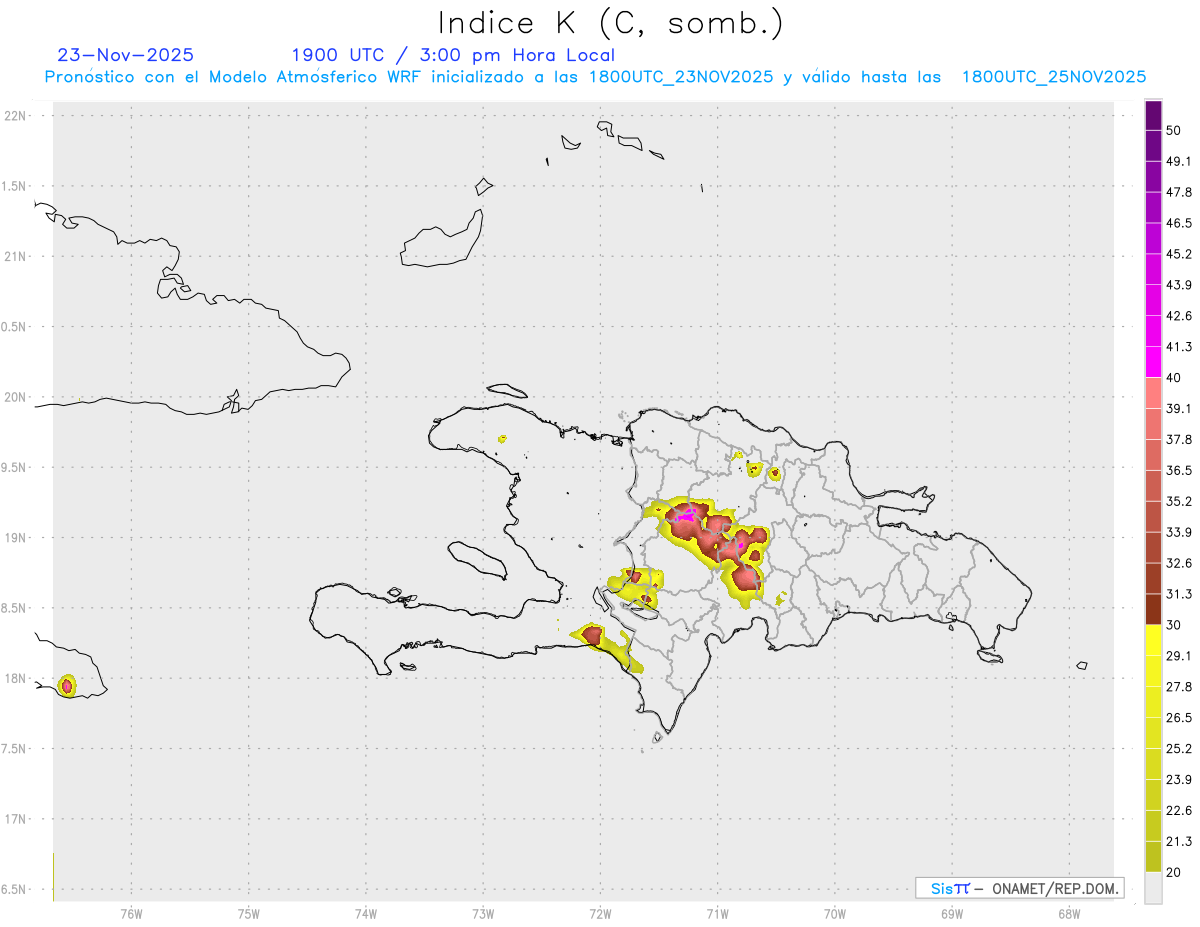Pick the magenta swatch between 40 and 41.3
Screen dimensions: 1200x927
[x=1153, y=362]
